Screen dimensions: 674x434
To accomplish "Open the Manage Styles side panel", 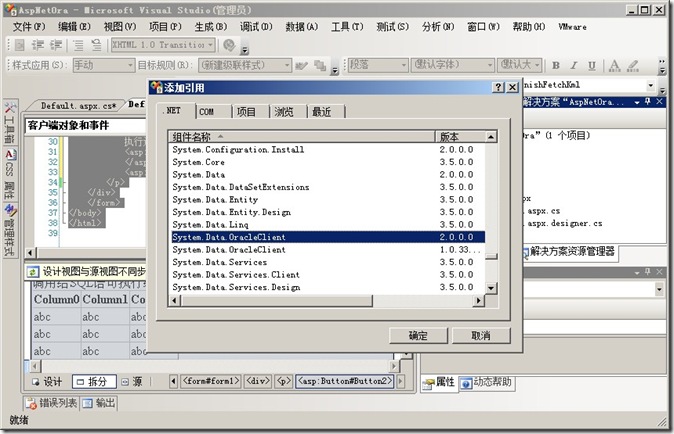I will pos(10,230).
